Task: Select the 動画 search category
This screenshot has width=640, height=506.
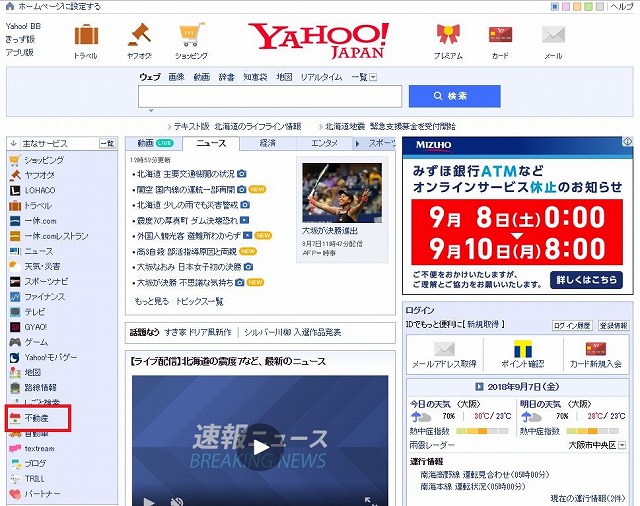Action: 202,77
